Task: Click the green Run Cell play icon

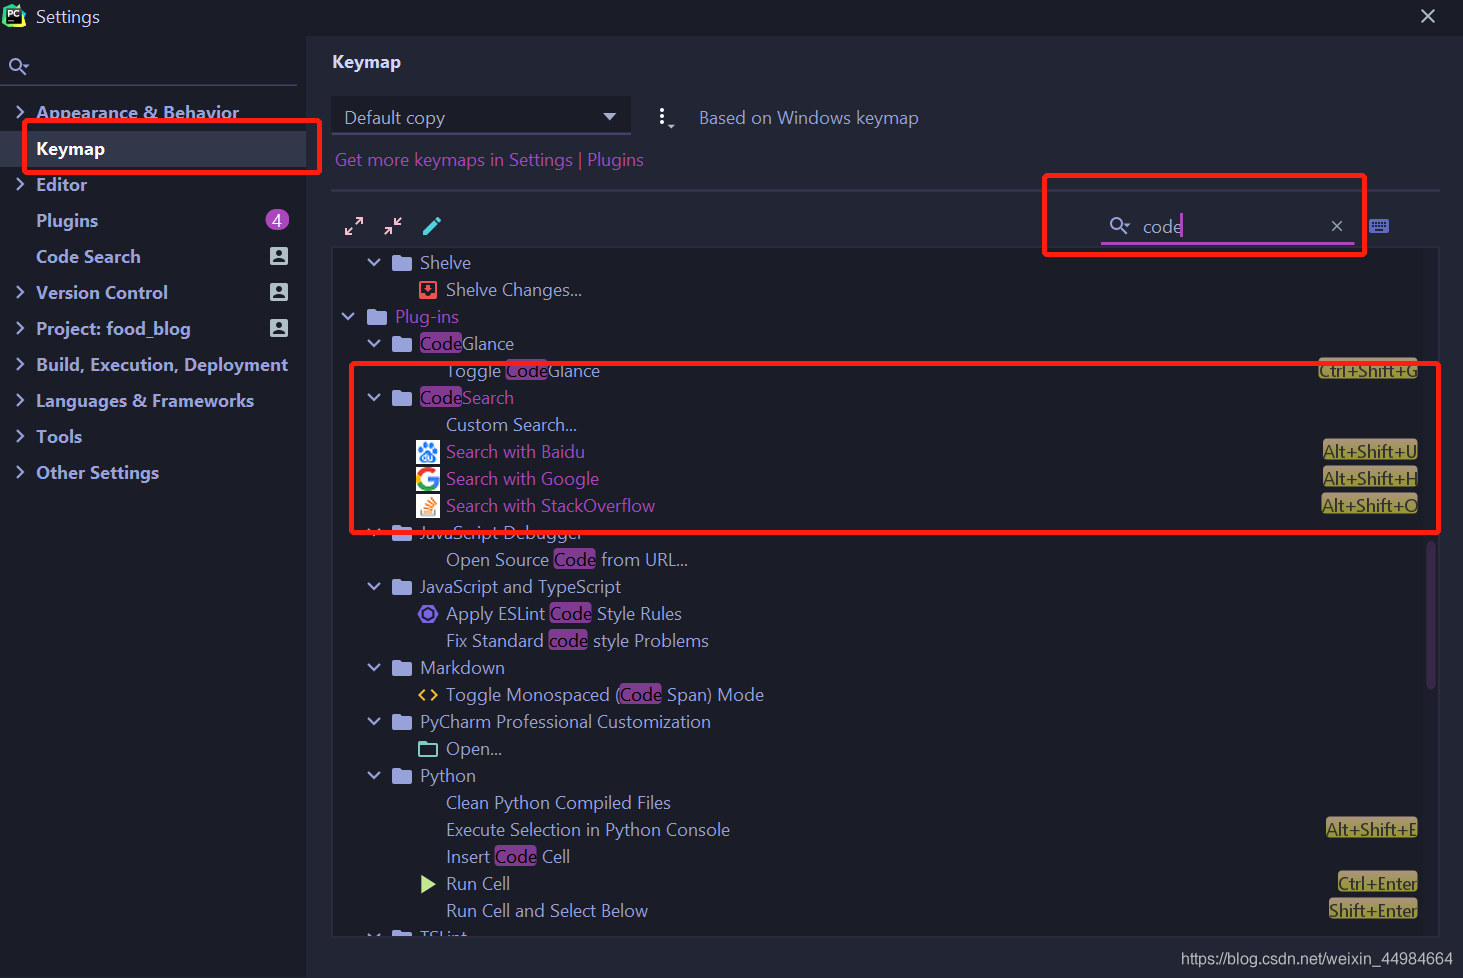Action: point(428,884)
